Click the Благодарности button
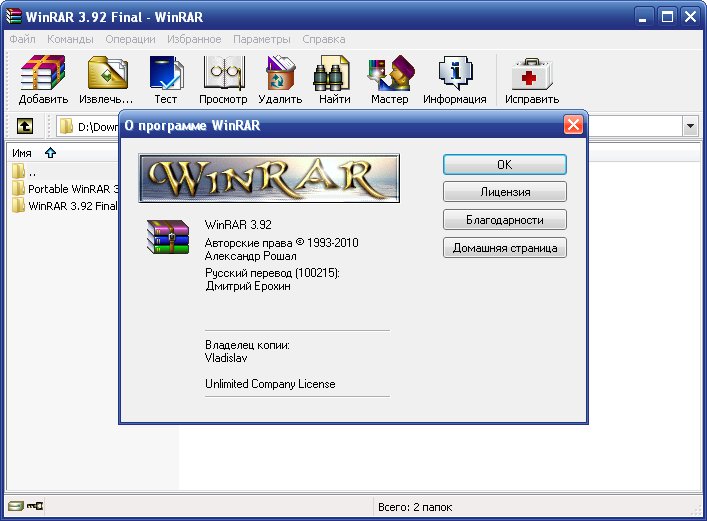 [x=505, y=220]
